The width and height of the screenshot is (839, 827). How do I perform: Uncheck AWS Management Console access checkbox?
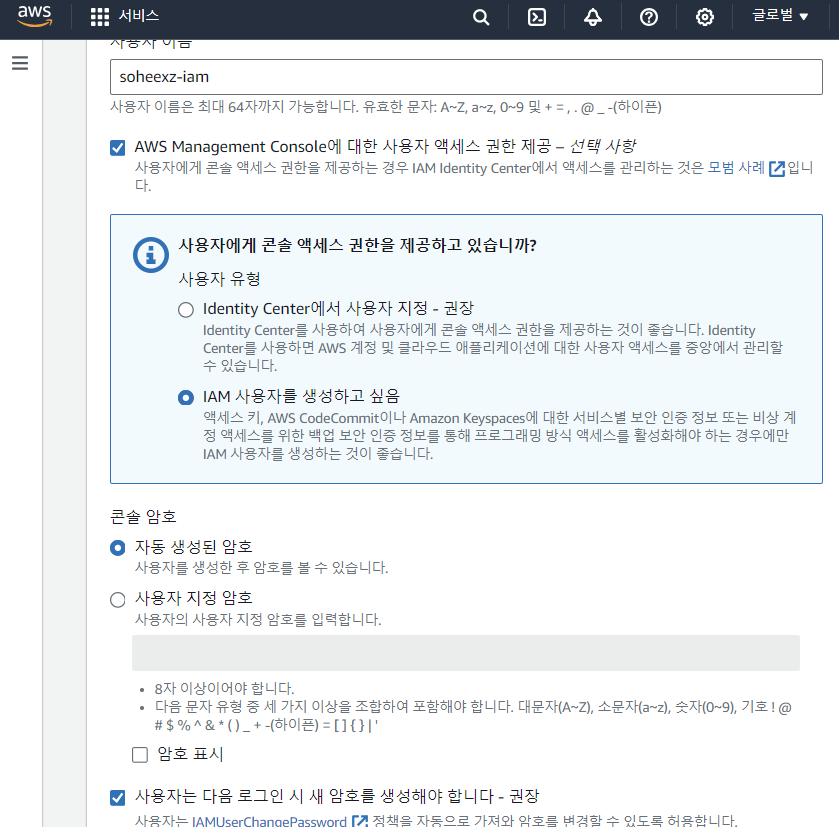tap(117, 148)
